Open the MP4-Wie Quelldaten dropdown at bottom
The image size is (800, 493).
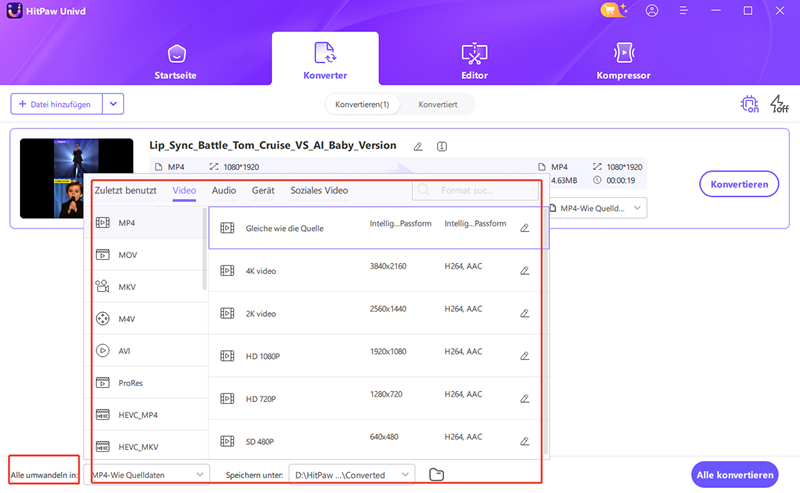click(x=147, y=474)
